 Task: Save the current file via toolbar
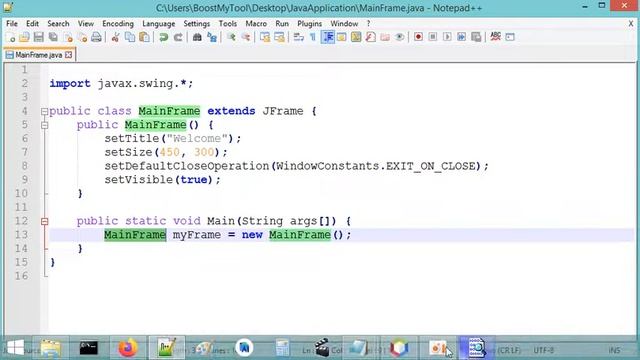click(38, 37)
